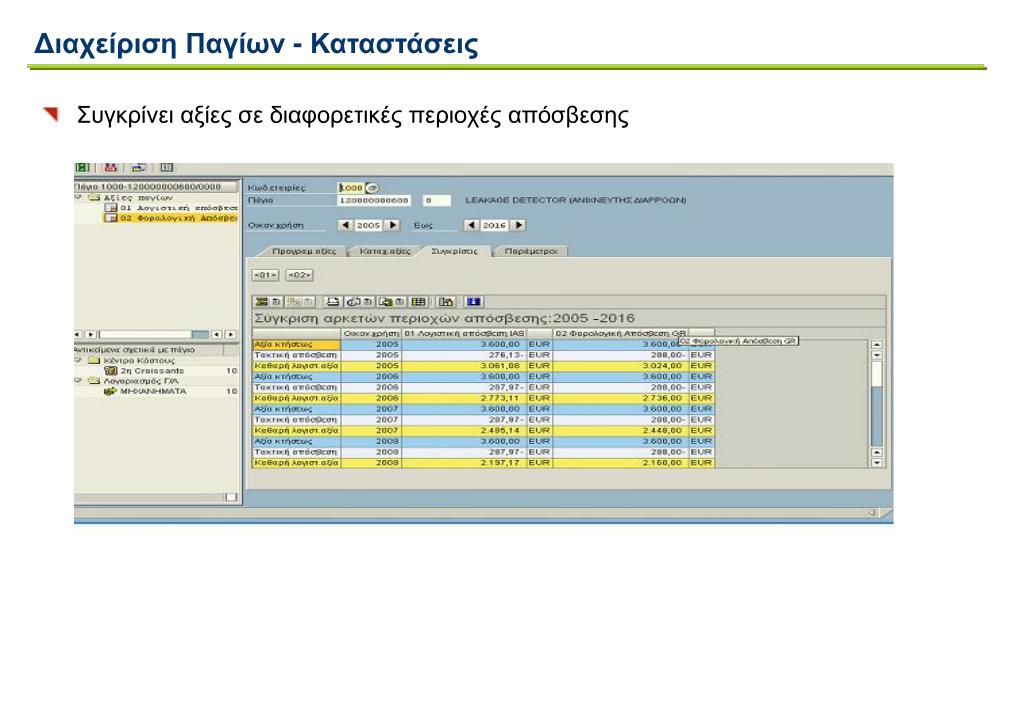The height and width of the screenshot is (708, 1023).
Task: Click the value 2.485,14 cell
Action: pos(465,431)
